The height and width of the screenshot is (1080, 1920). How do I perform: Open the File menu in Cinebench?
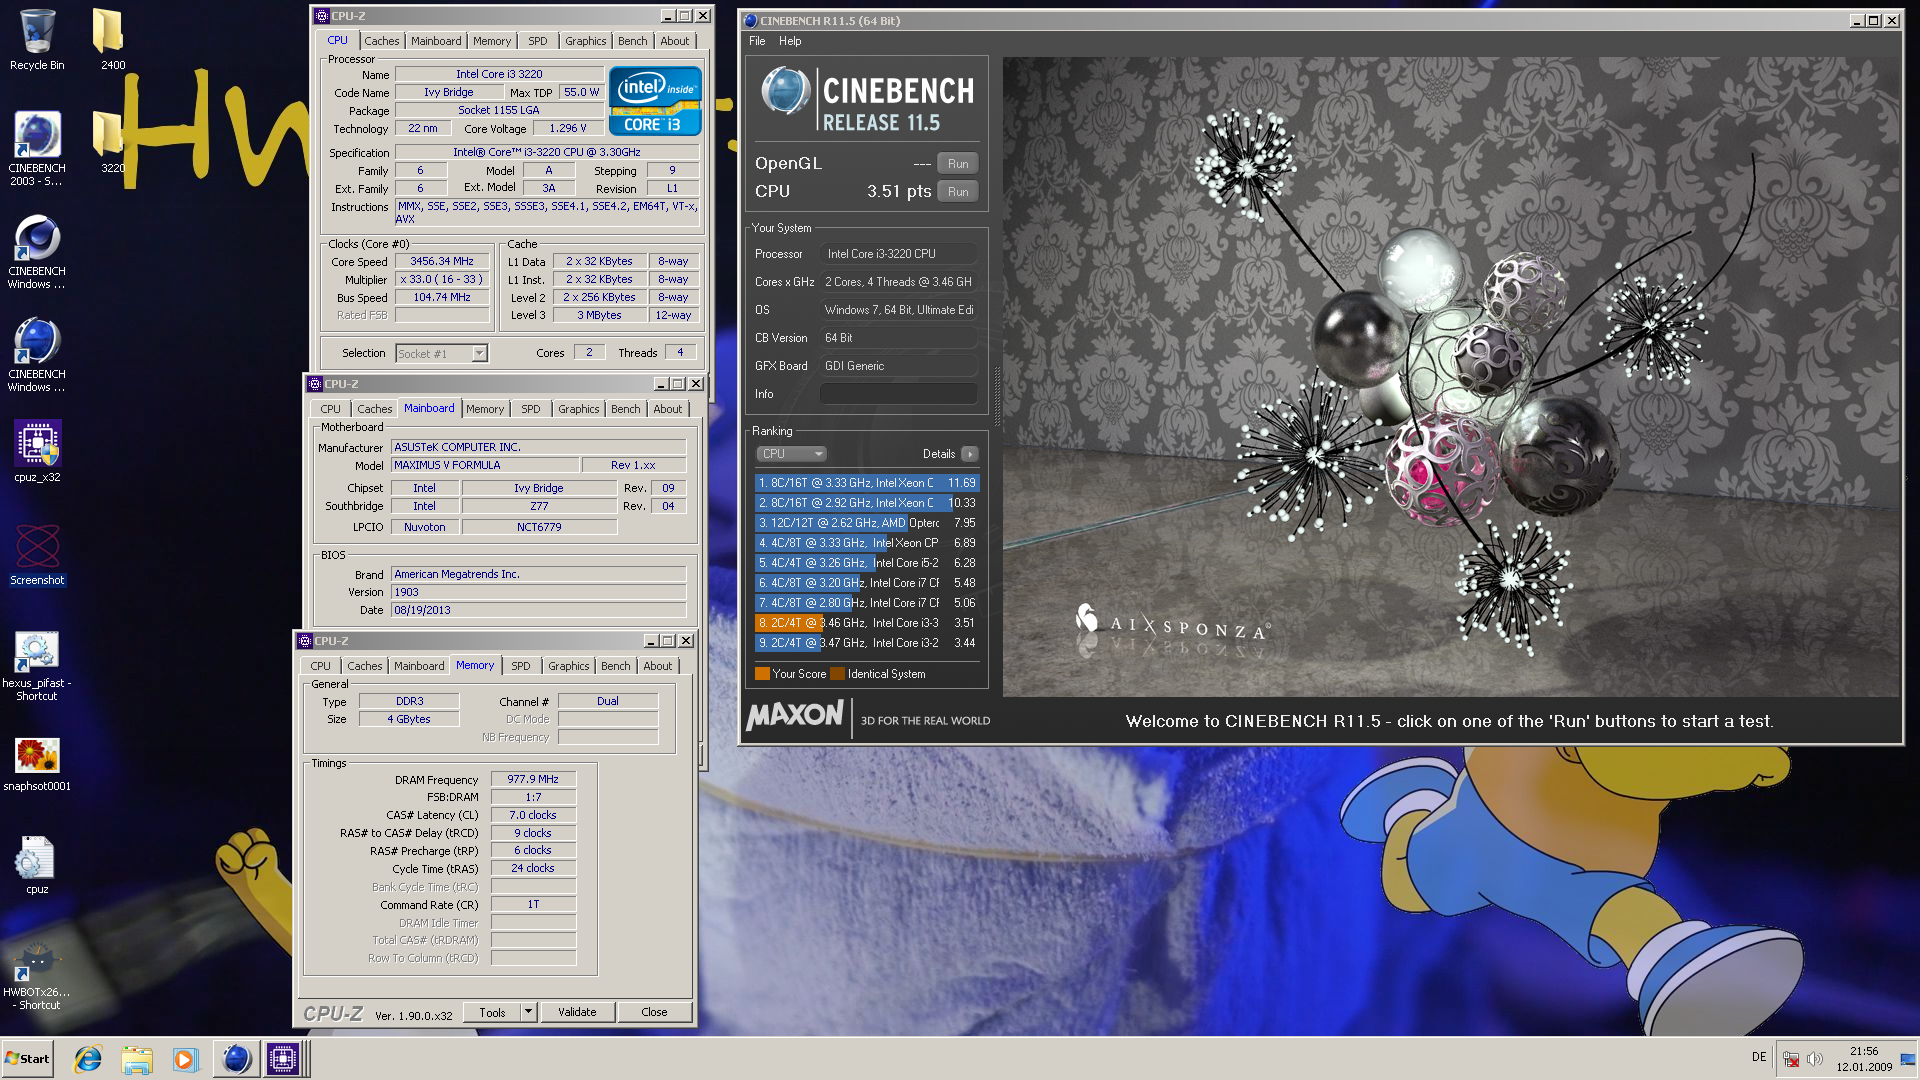(x=757, y=41)
